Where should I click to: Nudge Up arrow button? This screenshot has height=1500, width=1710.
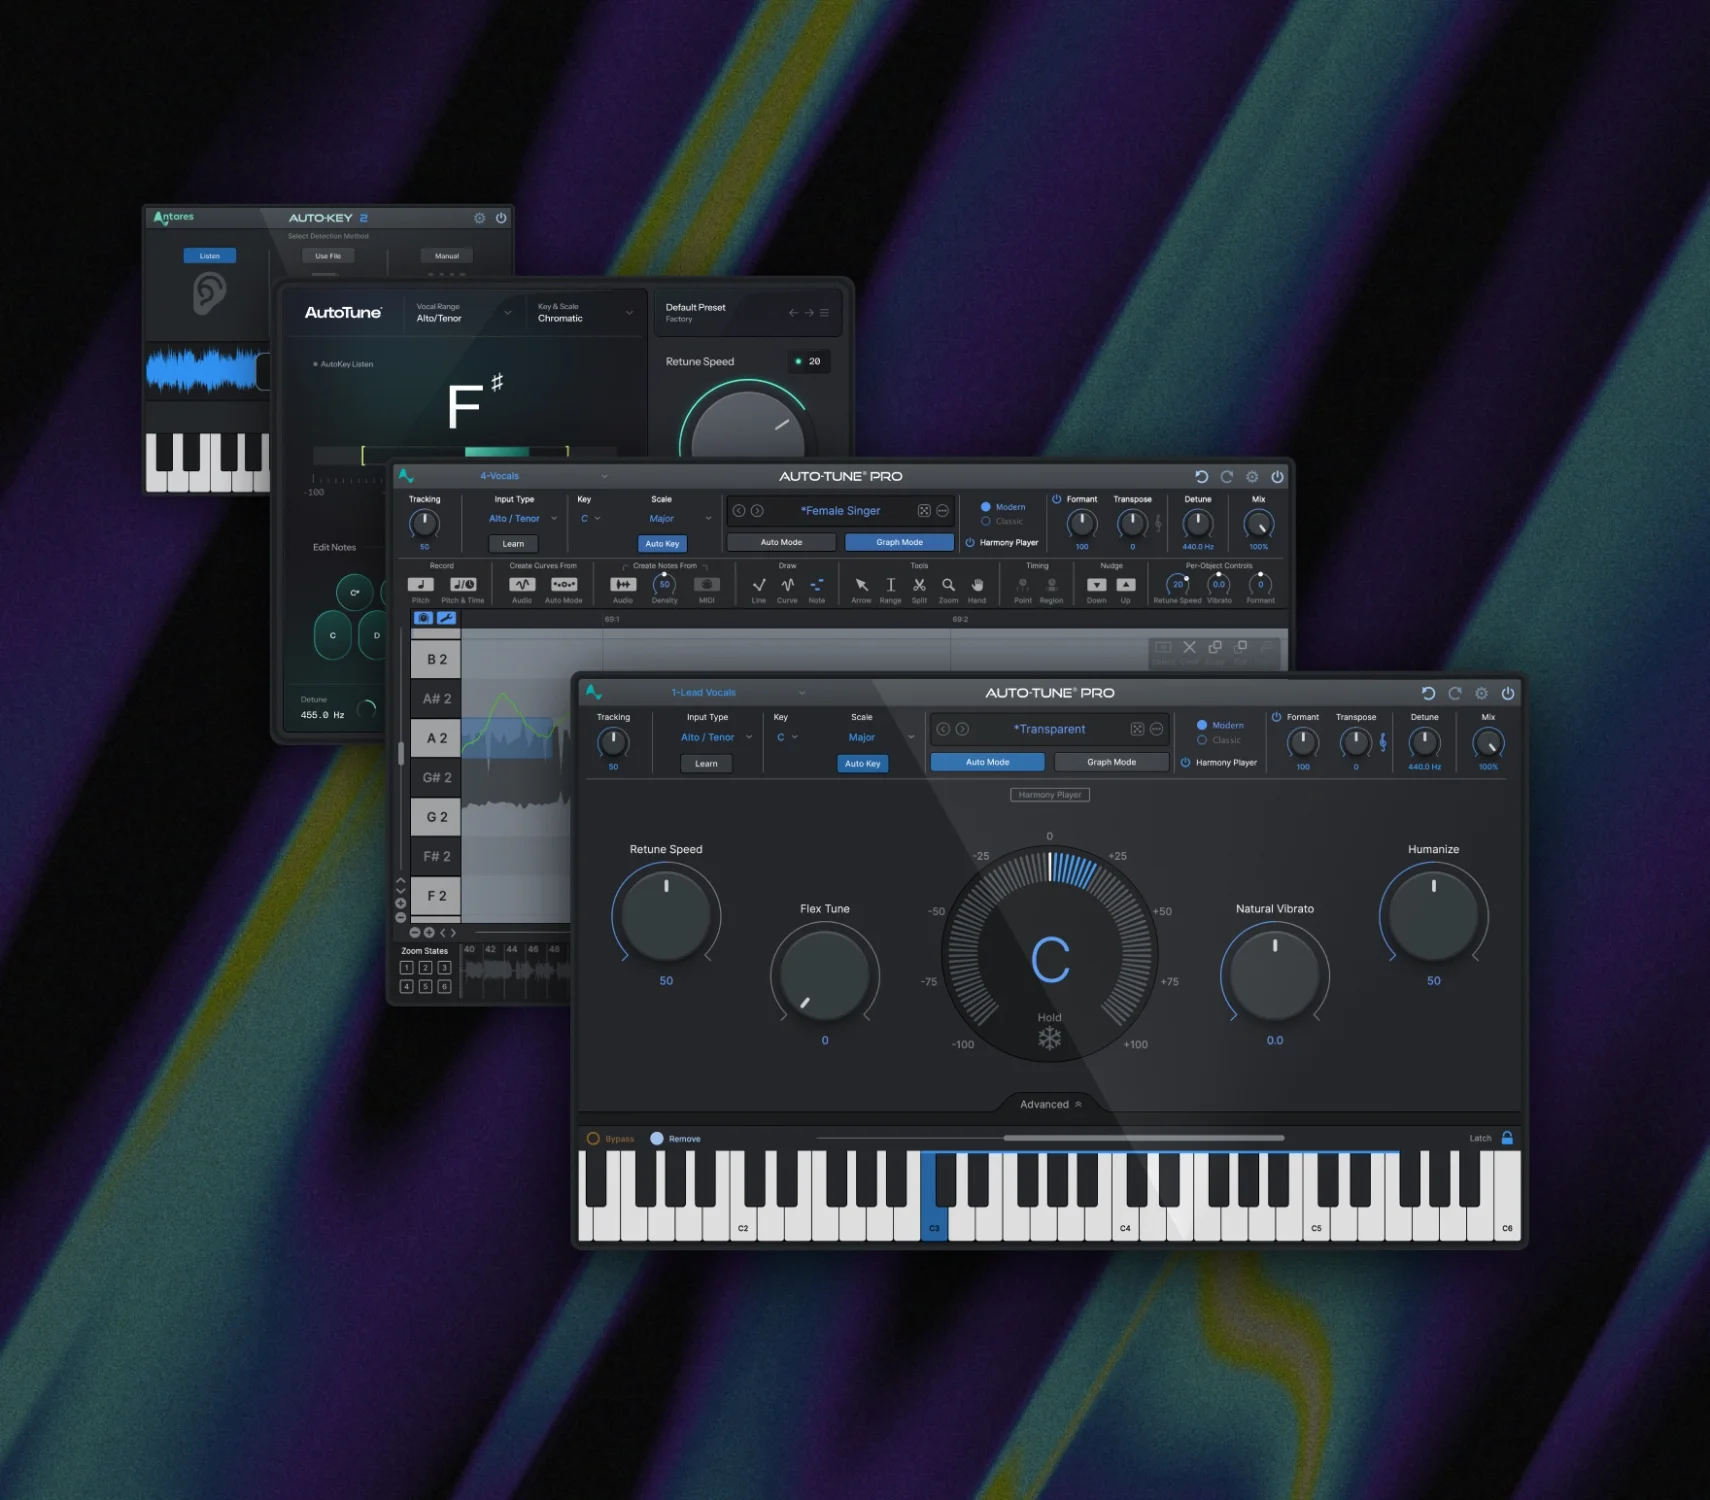click(x=1126, y=585)
